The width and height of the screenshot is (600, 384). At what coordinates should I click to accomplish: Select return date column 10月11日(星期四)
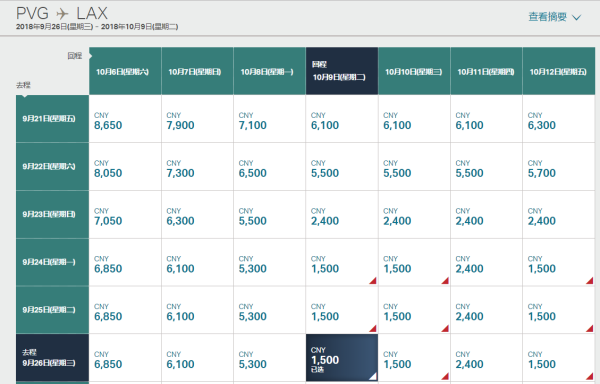pos(486,71)
